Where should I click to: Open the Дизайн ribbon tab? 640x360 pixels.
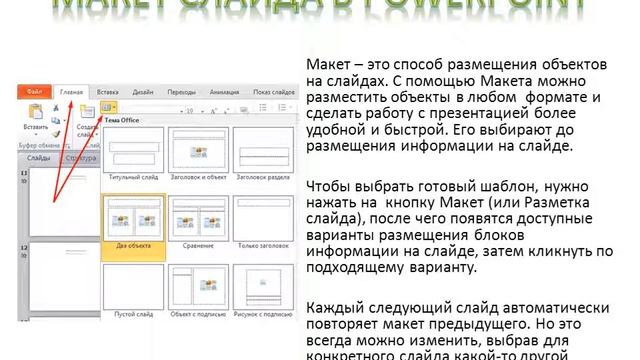(143, 92)
